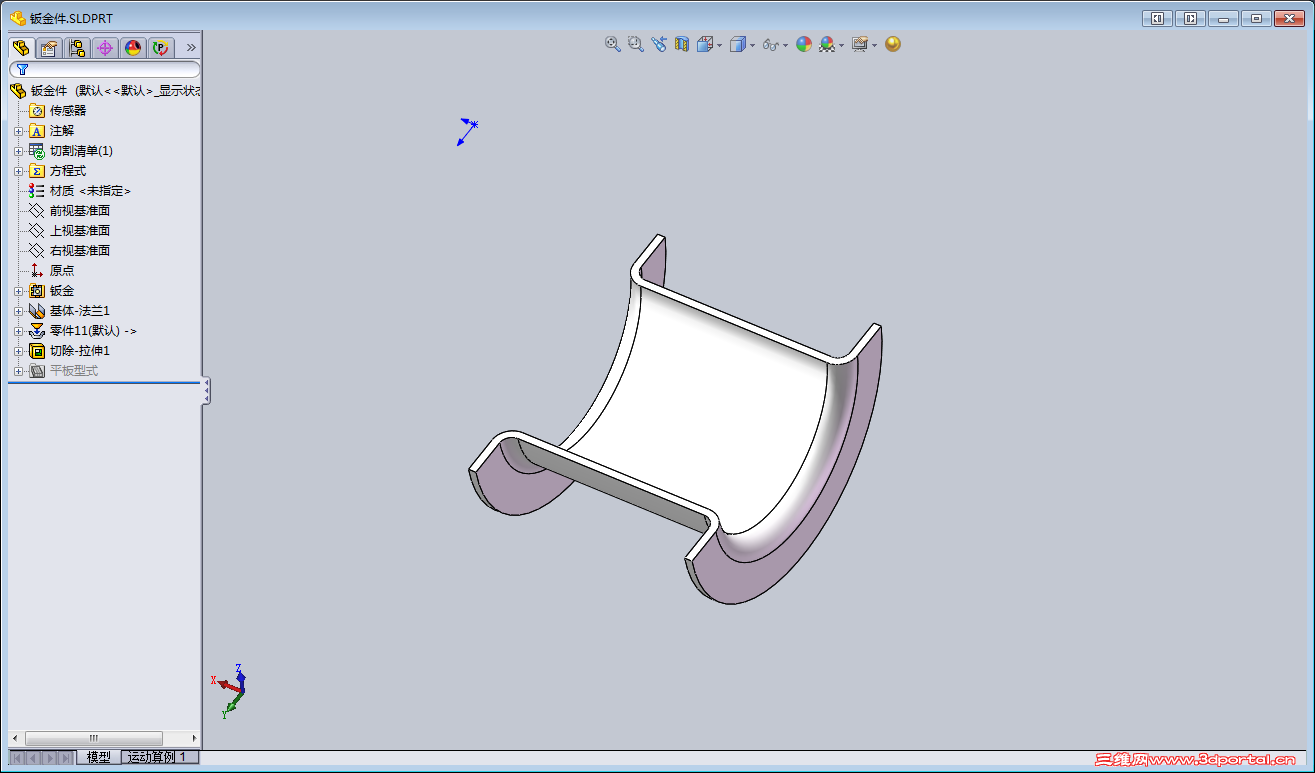Click the Hide/Show Items glasses icon
This screenshot has height=773, width=1315.
(770, 44)
